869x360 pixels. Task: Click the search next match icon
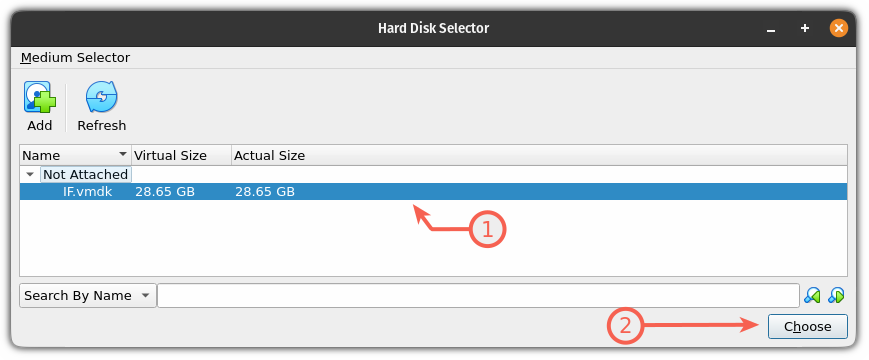(x=836, y=295)
